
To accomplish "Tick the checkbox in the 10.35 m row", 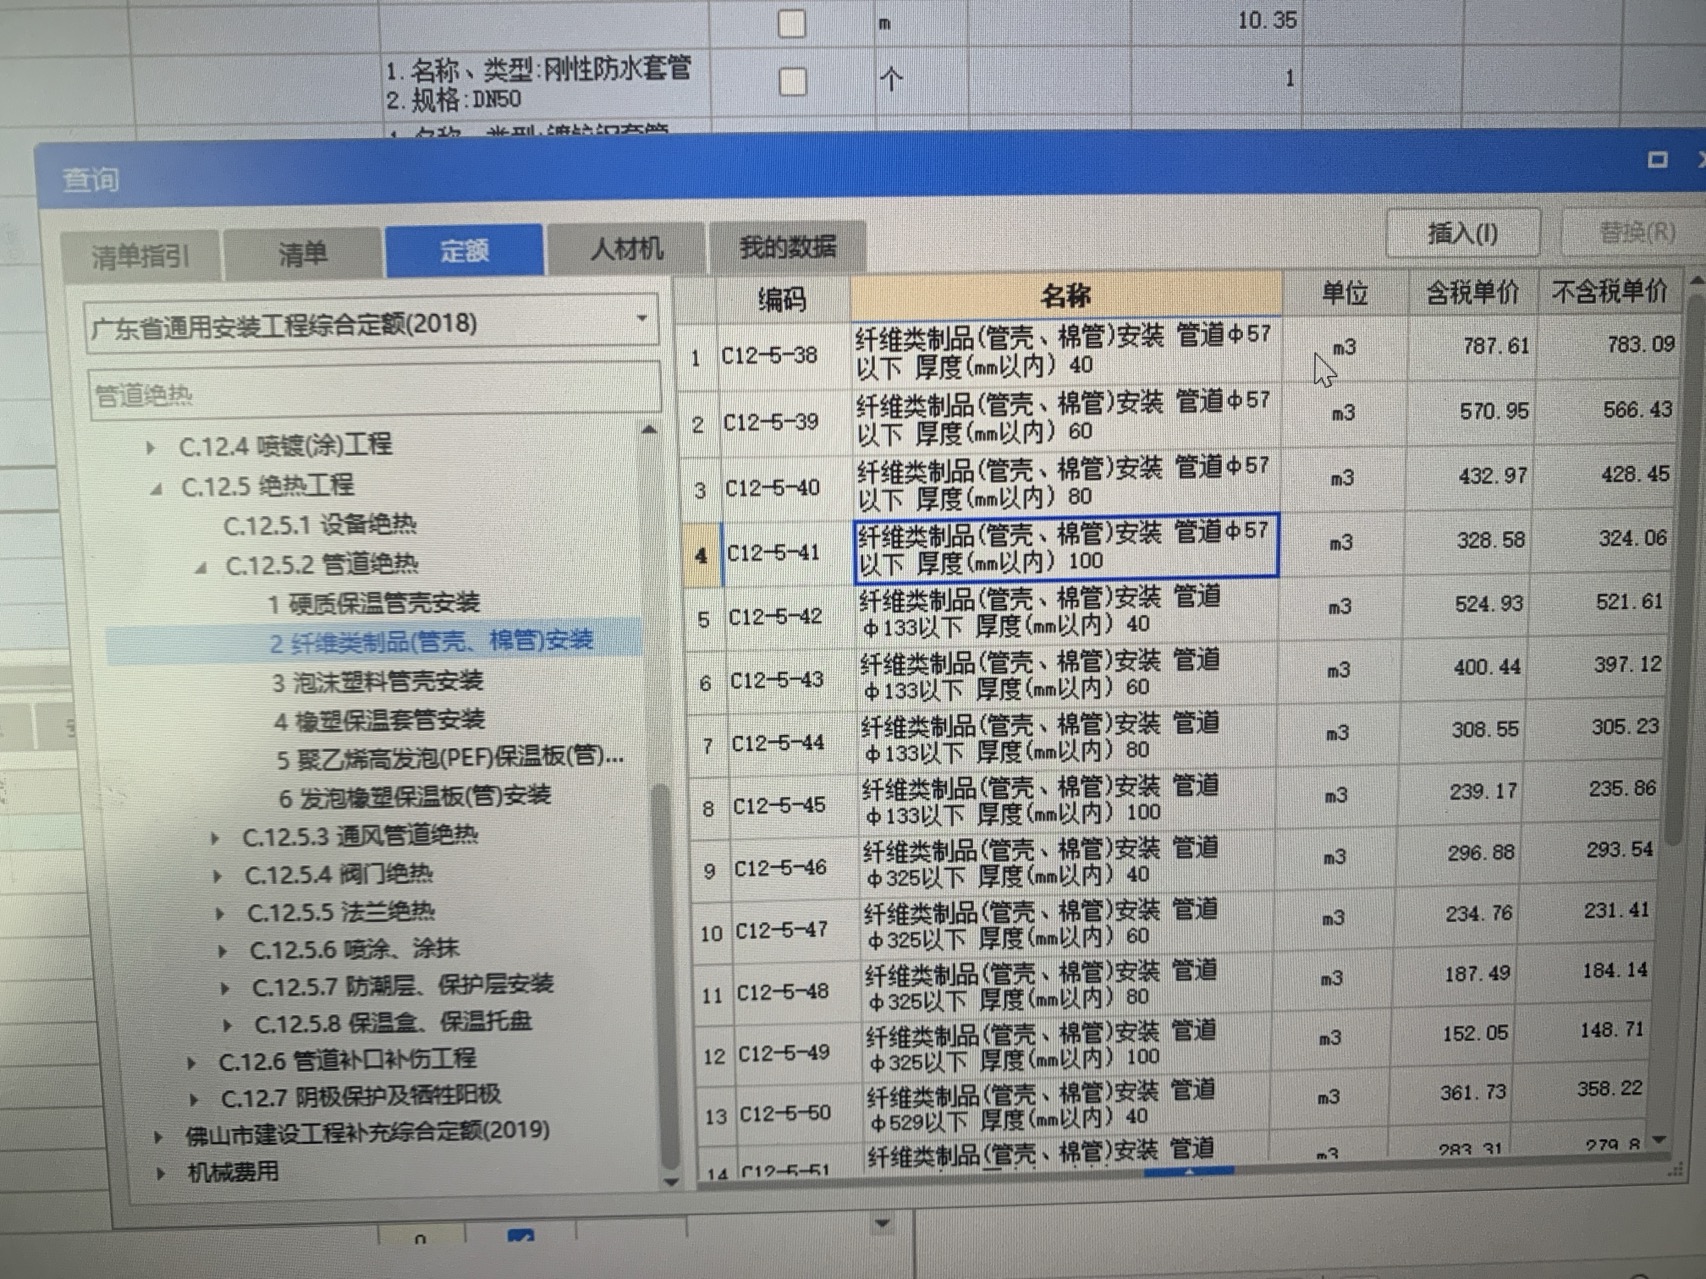I will (x=792, y=23).
